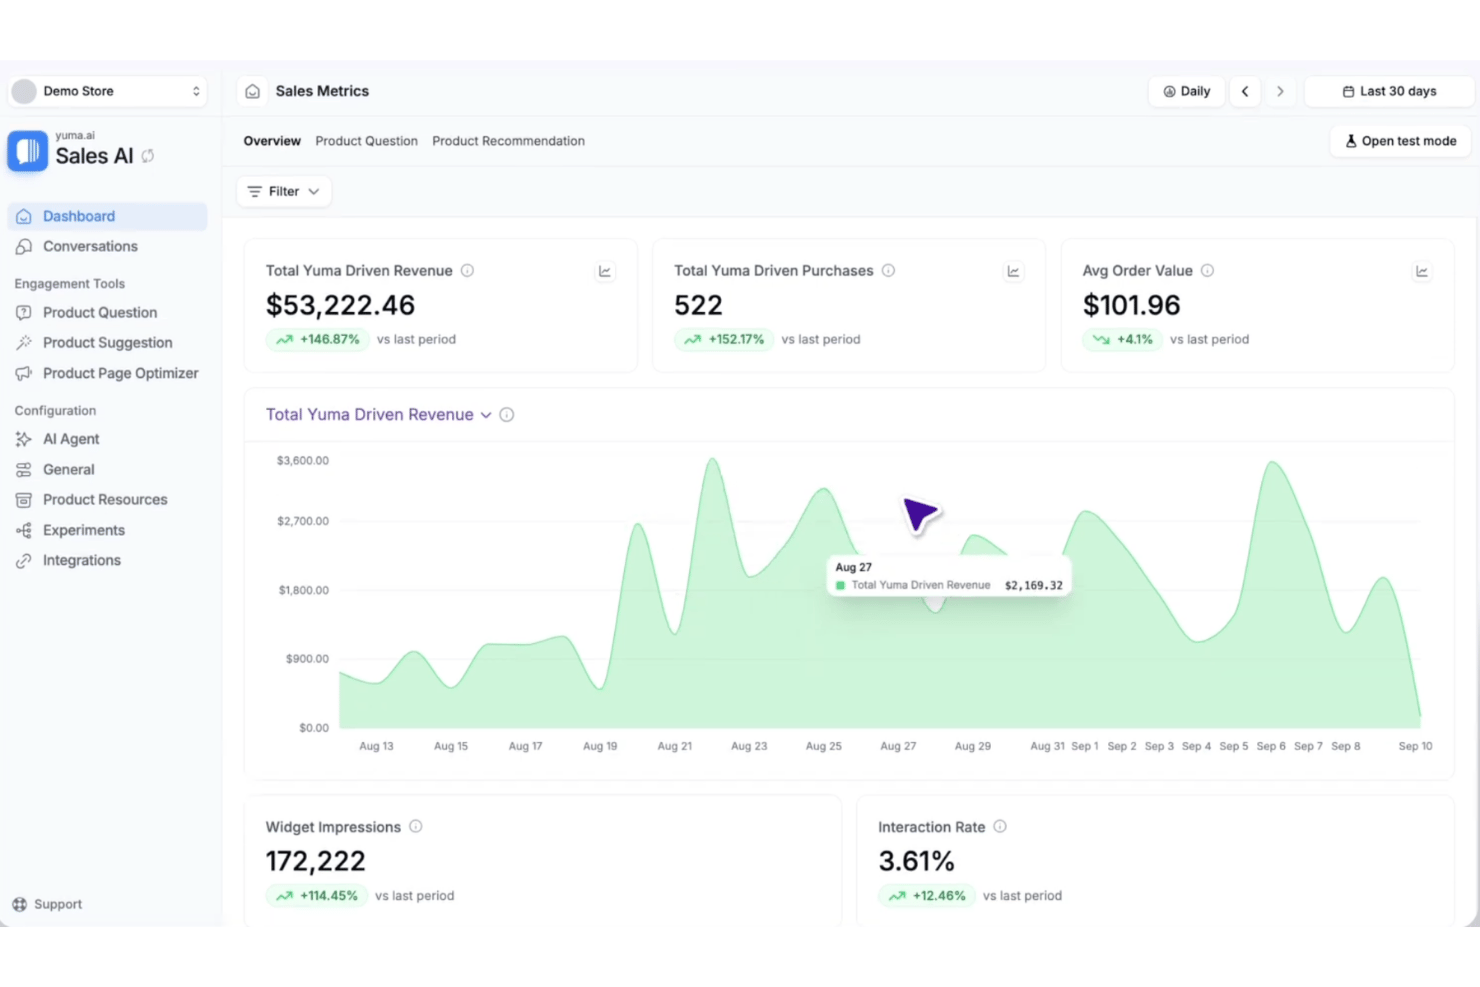
Task: Click the +152.17% trend badge
Action: pos(724,339)
